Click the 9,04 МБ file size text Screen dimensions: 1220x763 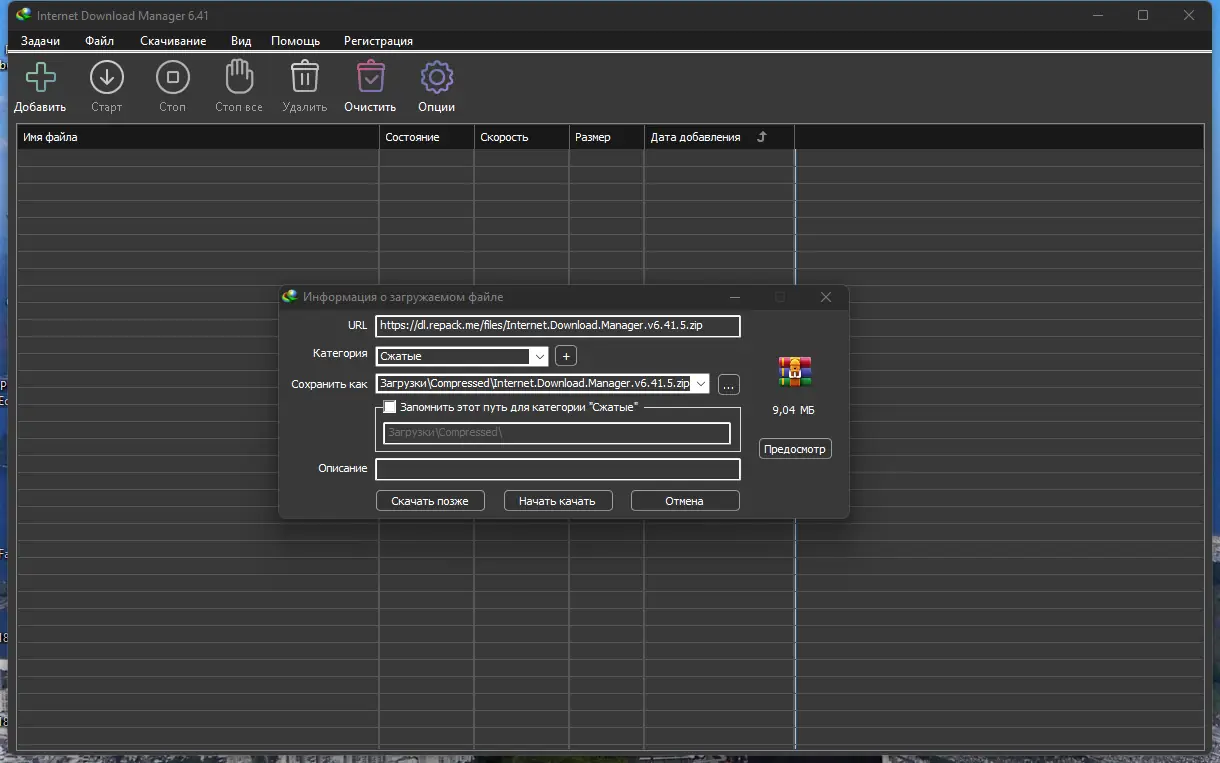coord(795,410)
